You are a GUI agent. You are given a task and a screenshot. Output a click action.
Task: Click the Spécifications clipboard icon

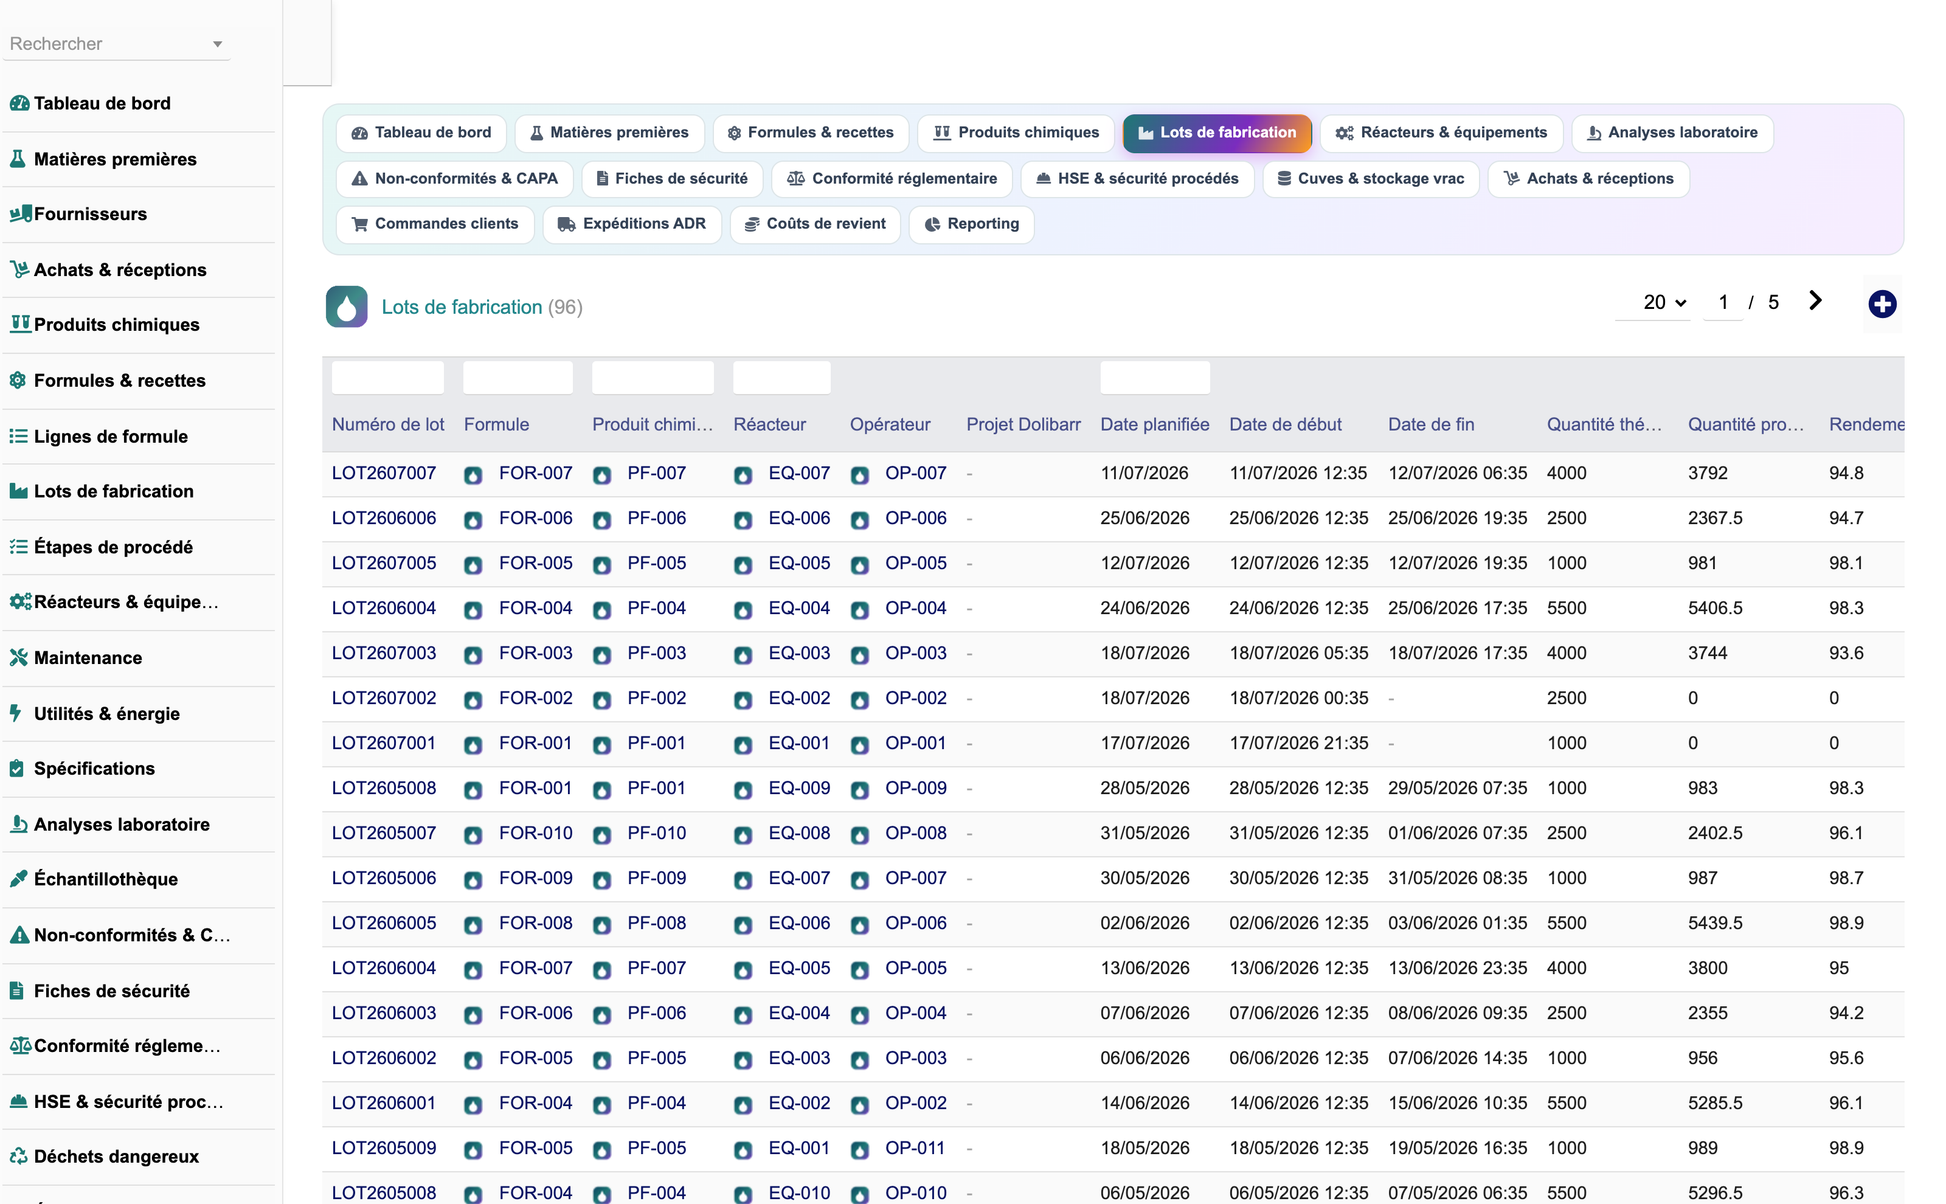coord(19,769)
